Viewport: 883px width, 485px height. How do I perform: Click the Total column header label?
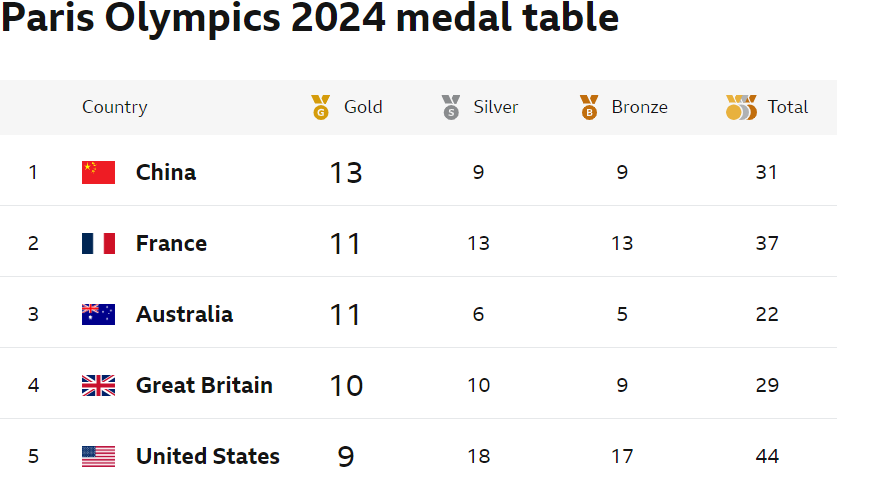788,107
